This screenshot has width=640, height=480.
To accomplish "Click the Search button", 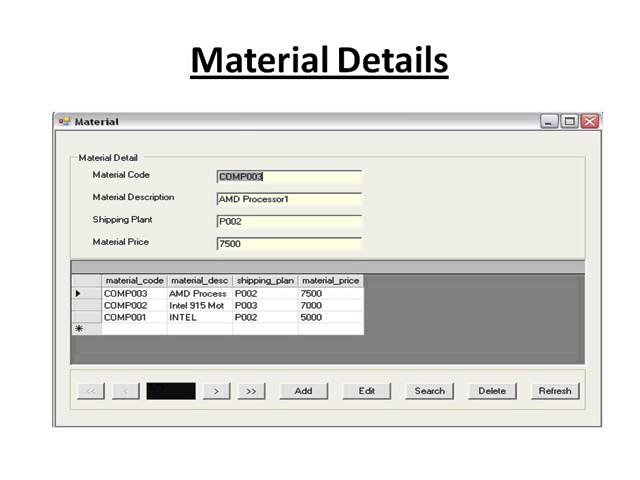I will pos(429,391).
